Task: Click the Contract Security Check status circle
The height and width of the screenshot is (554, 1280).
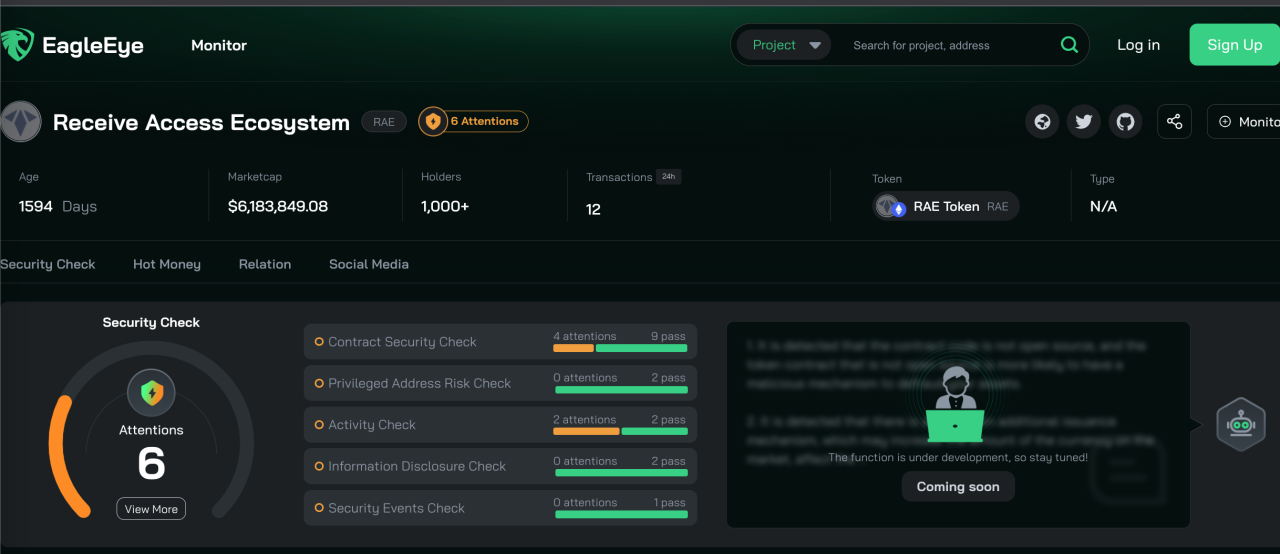Action: tap(319, 342)
